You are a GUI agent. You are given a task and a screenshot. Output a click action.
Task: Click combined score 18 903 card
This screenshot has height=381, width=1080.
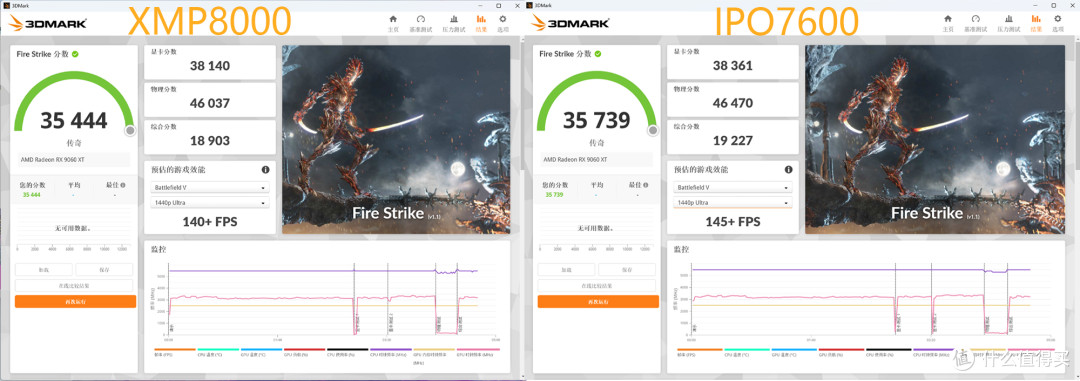[209, 136]
